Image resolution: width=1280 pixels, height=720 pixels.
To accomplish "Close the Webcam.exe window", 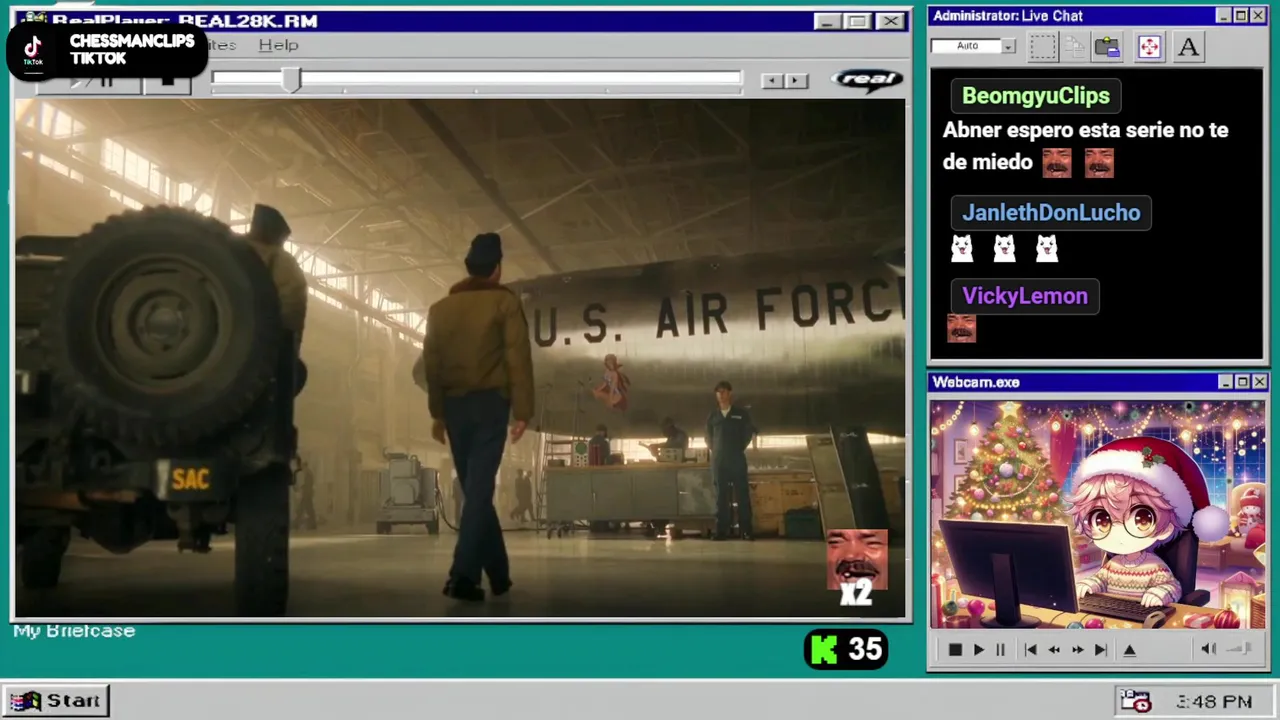I will click(x=1260, y=382).
